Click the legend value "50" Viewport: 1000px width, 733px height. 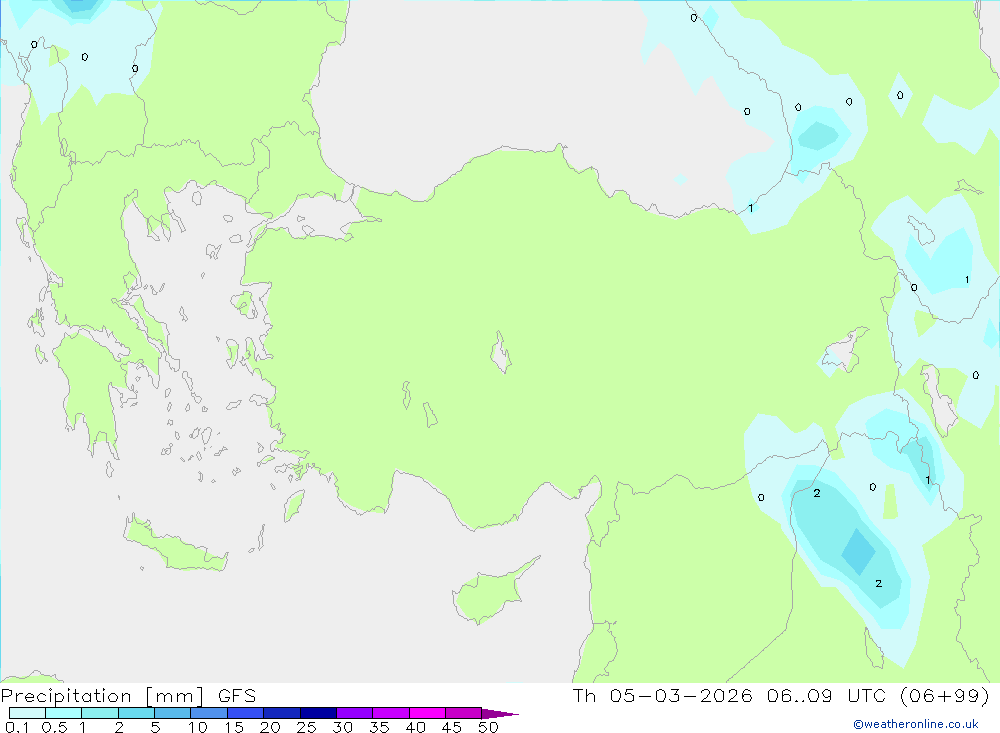pos(489,727)
